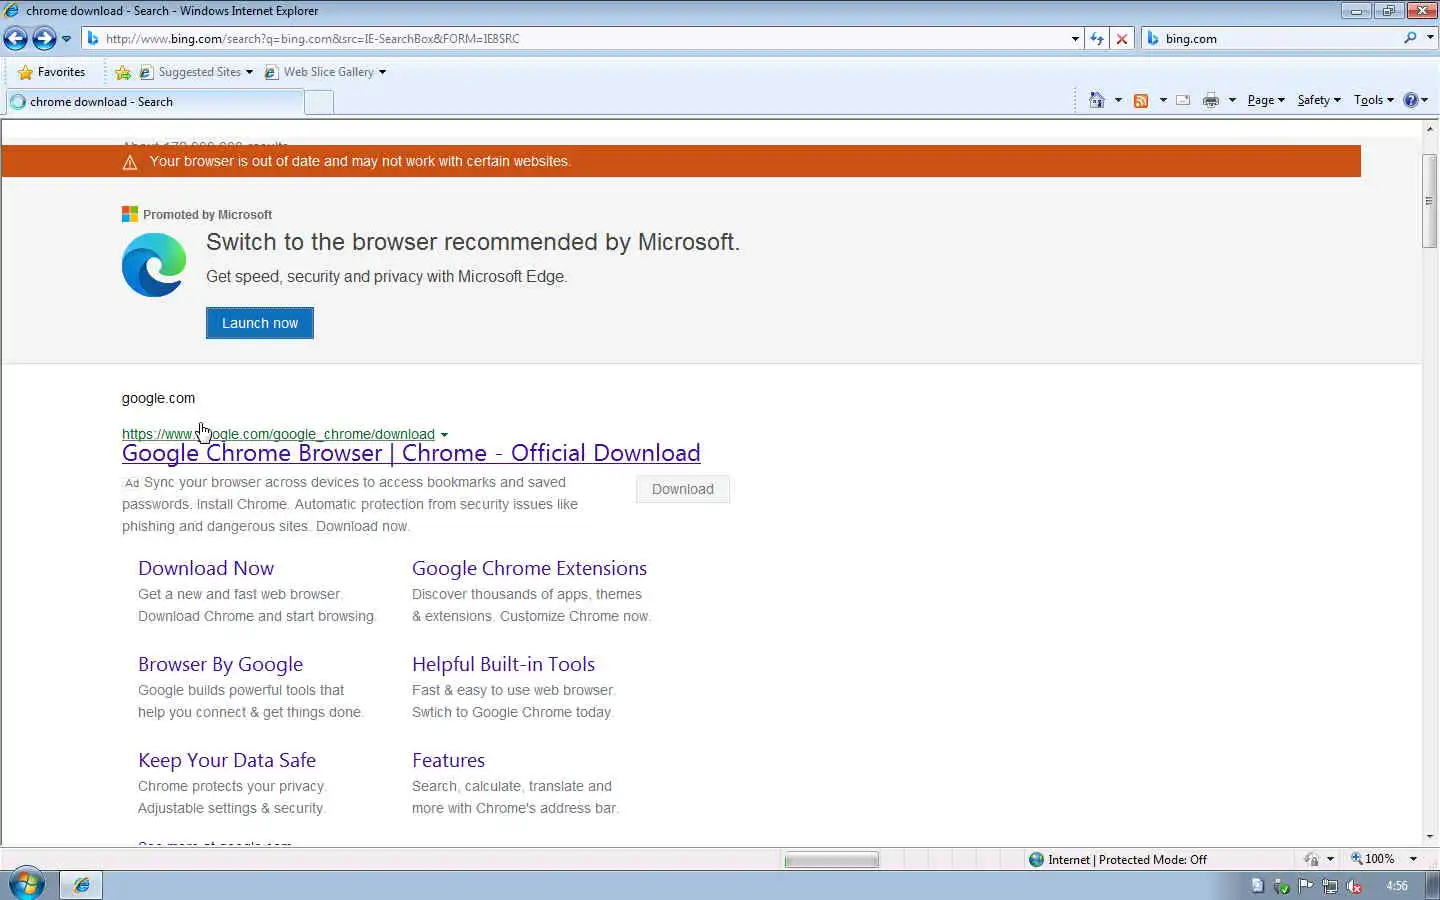
Task: Open the recent pages dropdown next to Forward
Action: pos(66,39)
